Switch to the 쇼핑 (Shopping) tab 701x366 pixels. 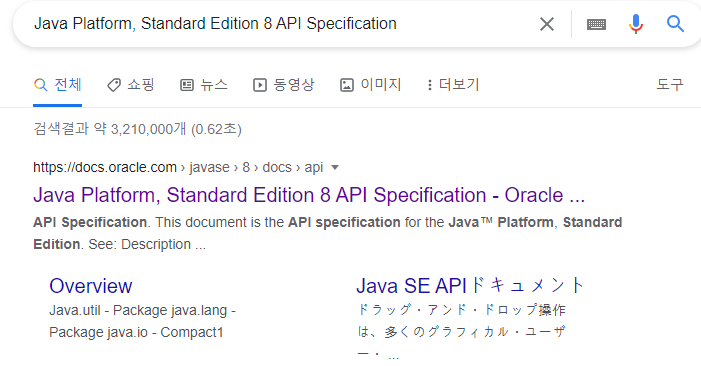[131, 84]
